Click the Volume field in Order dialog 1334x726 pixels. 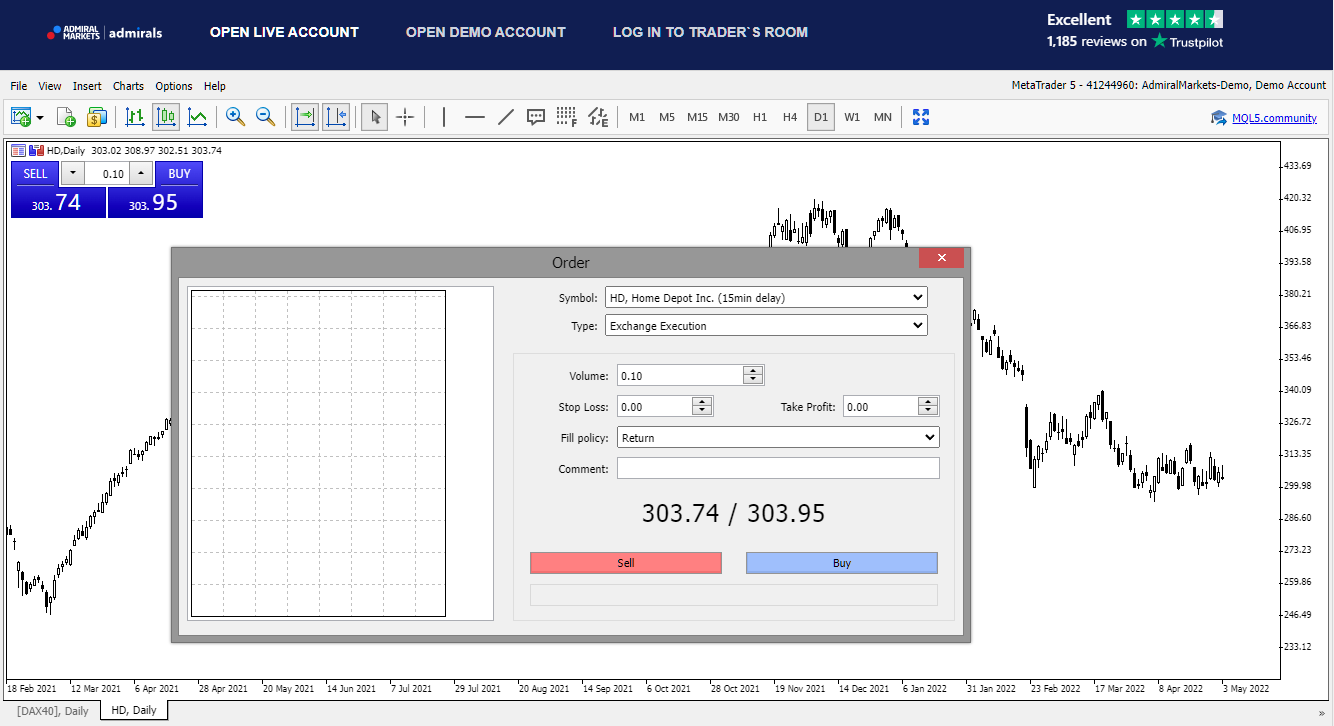point(680,375)
